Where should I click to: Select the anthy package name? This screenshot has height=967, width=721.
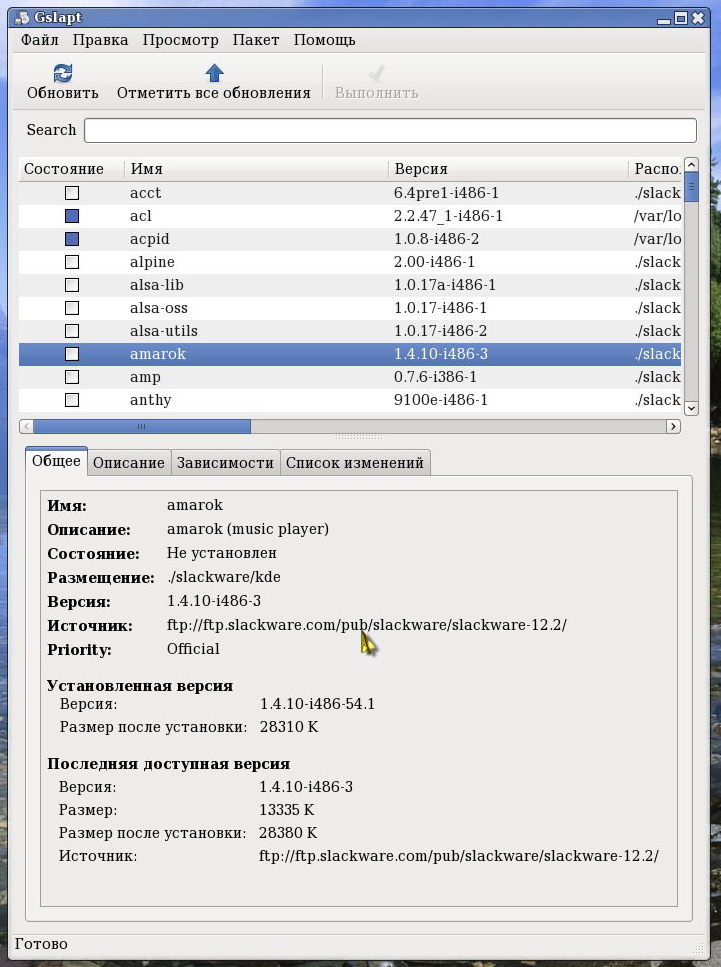pyautogui.click(x=150, y=400)
